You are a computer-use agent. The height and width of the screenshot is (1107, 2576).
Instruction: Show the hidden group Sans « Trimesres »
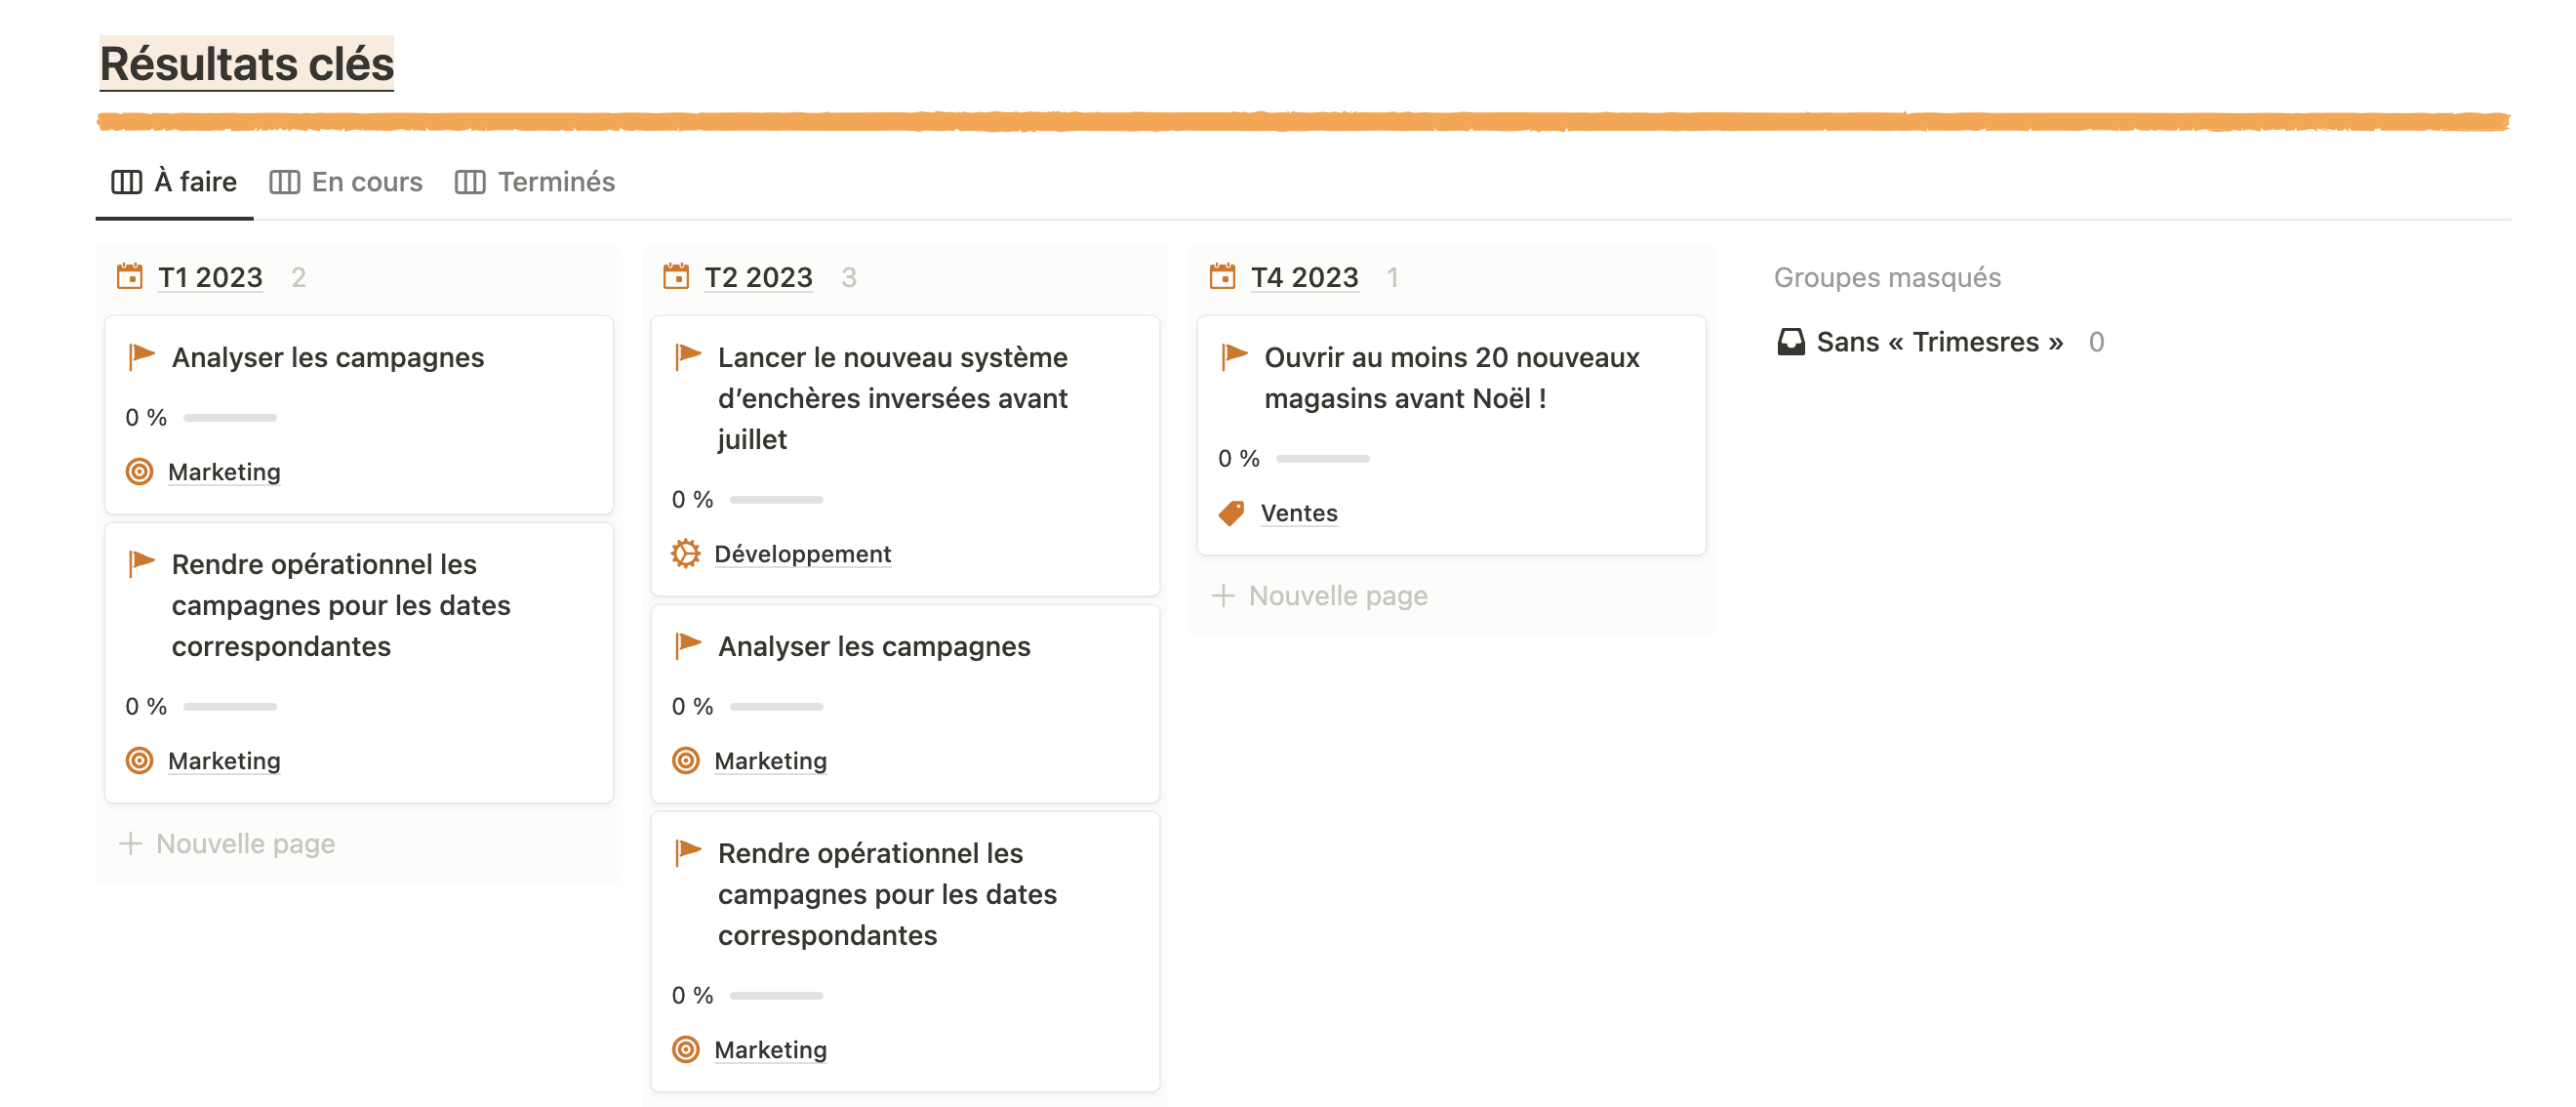point(1939,342)
